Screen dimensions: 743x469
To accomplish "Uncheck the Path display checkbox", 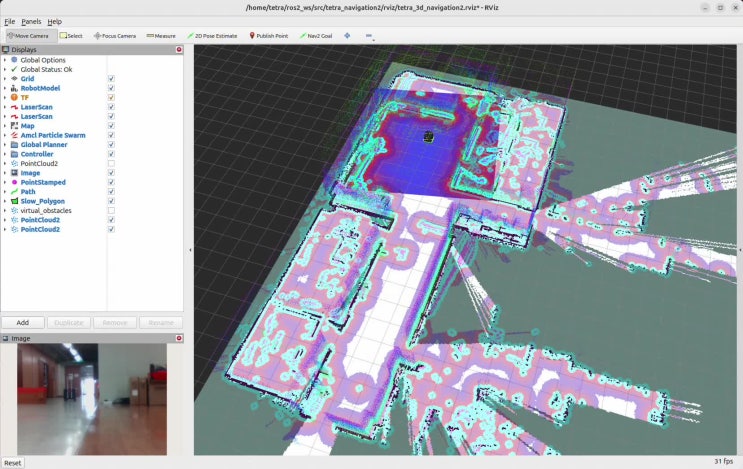I will point(111,191).
